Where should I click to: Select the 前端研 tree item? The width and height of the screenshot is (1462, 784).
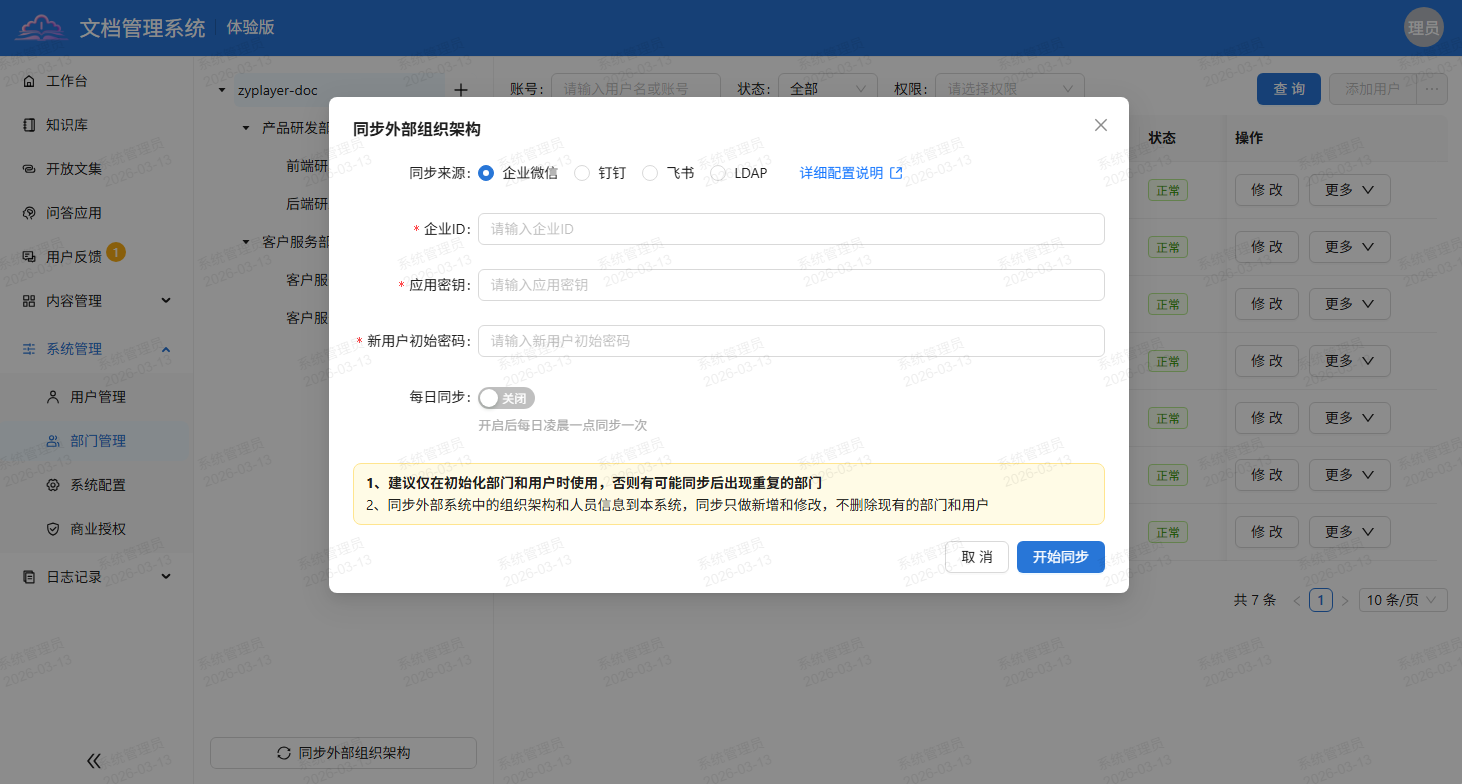307,166
